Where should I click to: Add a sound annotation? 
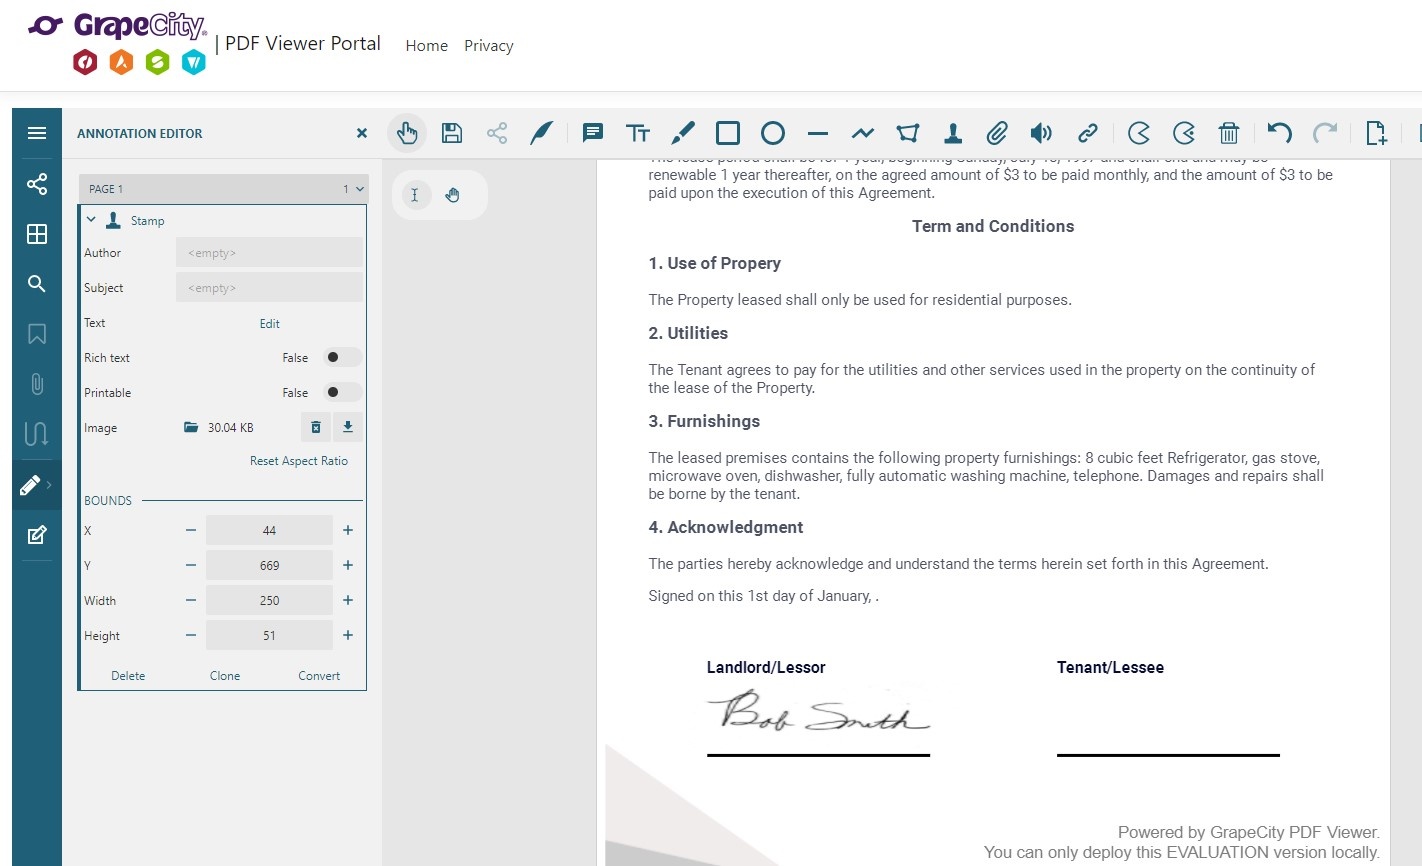[x=1042, y=133]
